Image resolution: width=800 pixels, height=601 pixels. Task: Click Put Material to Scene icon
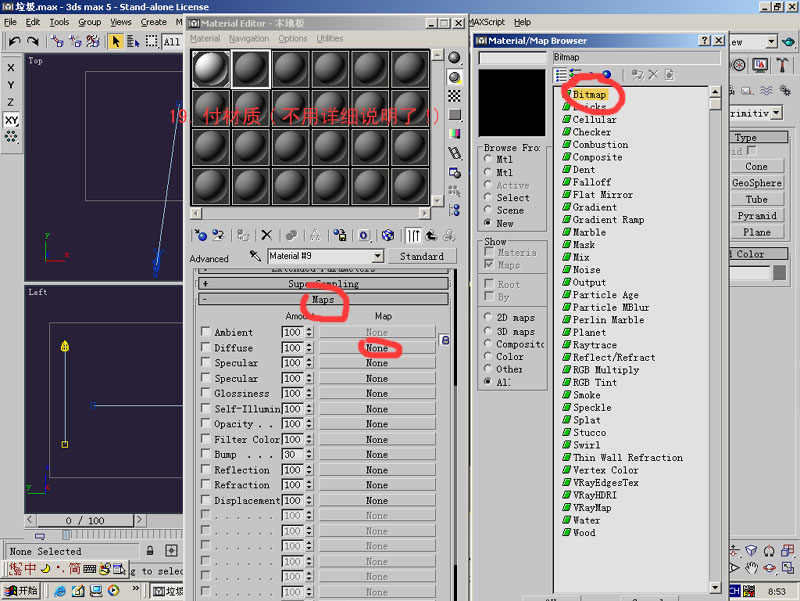(x=218, y=235)
